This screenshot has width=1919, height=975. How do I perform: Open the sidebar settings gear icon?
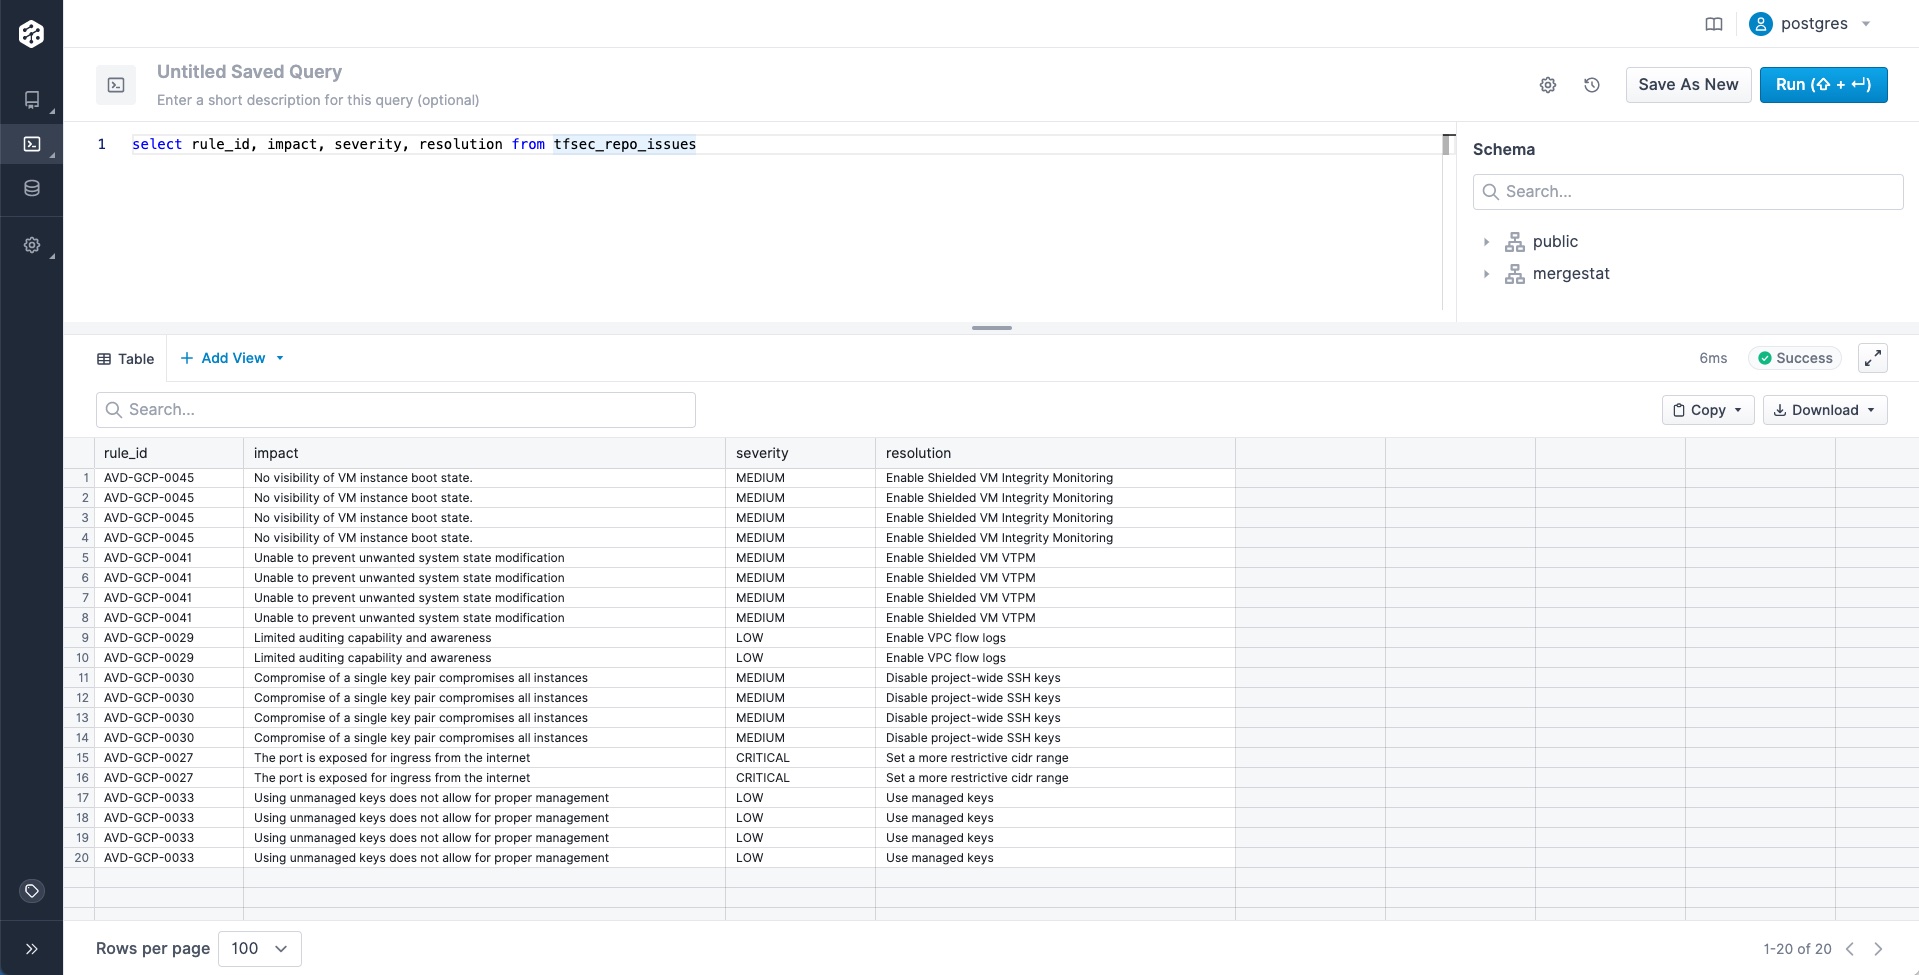point(32,245)
